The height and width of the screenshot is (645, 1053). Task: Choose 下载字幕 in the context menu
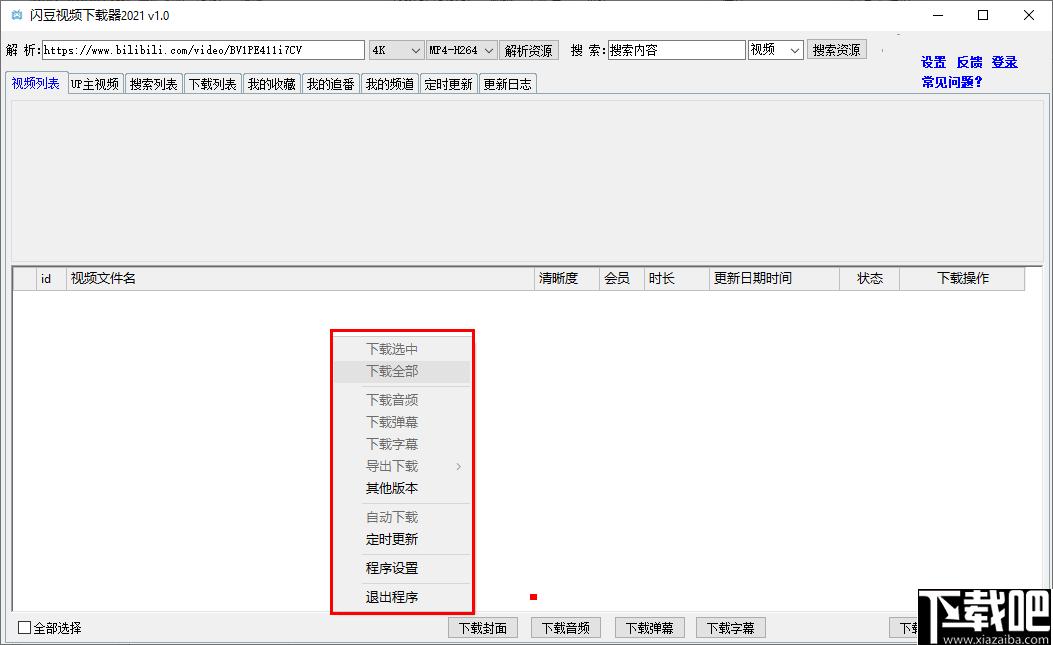(402, 444)
